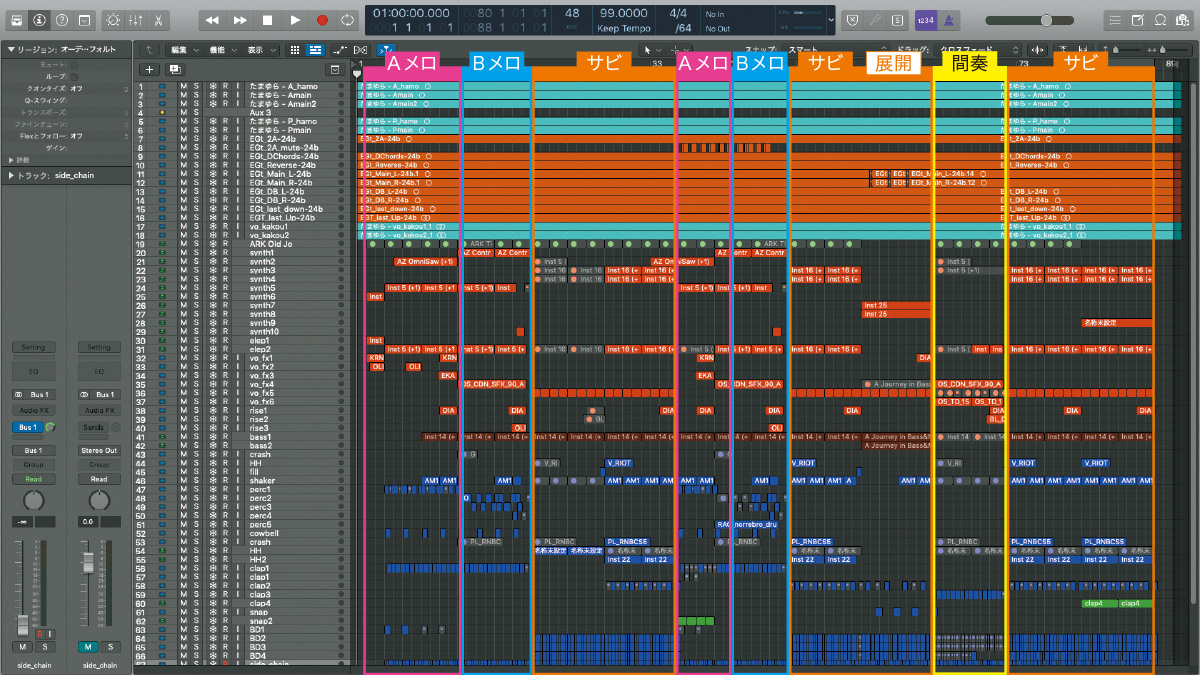
Task: Toggle the Solo mode S icon
Action: click(x=896, y=19)
